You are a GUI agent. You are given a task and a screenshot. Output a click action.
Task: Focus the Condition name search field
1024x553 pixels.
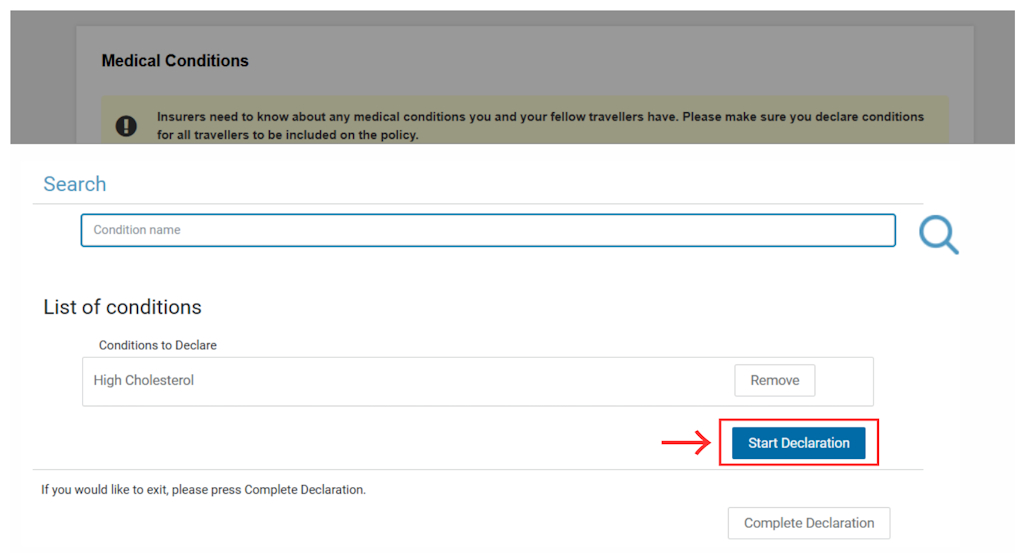488,230
